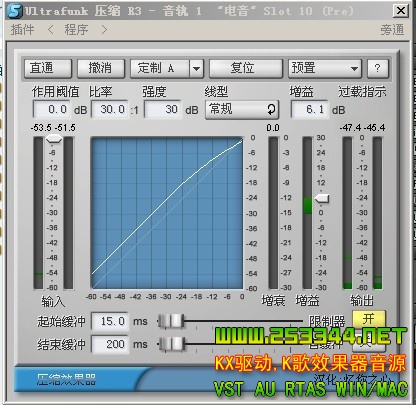Open the 预置 presets dropdown
The width and height of the screenshot is (416, 405).
click(x=325, y=68)
